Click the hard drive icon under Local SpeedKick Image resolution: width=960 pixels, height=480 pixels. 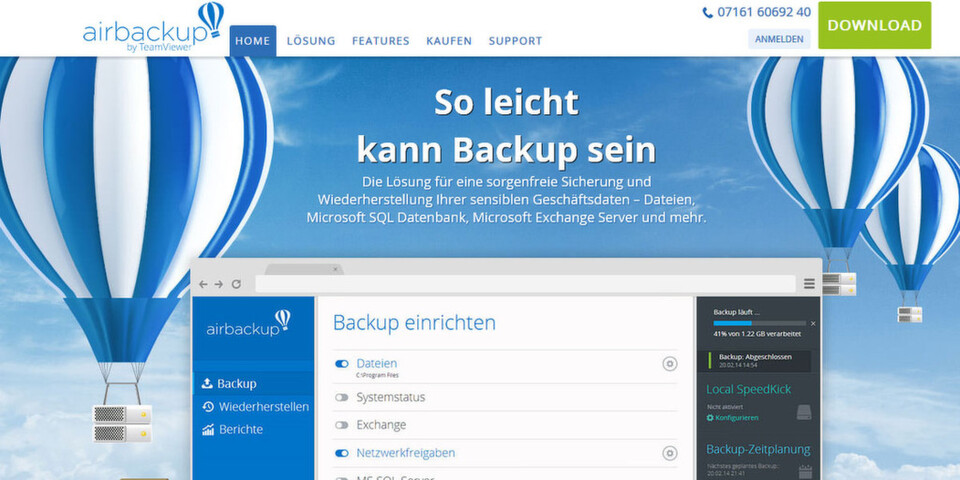[x=804, y=412]
